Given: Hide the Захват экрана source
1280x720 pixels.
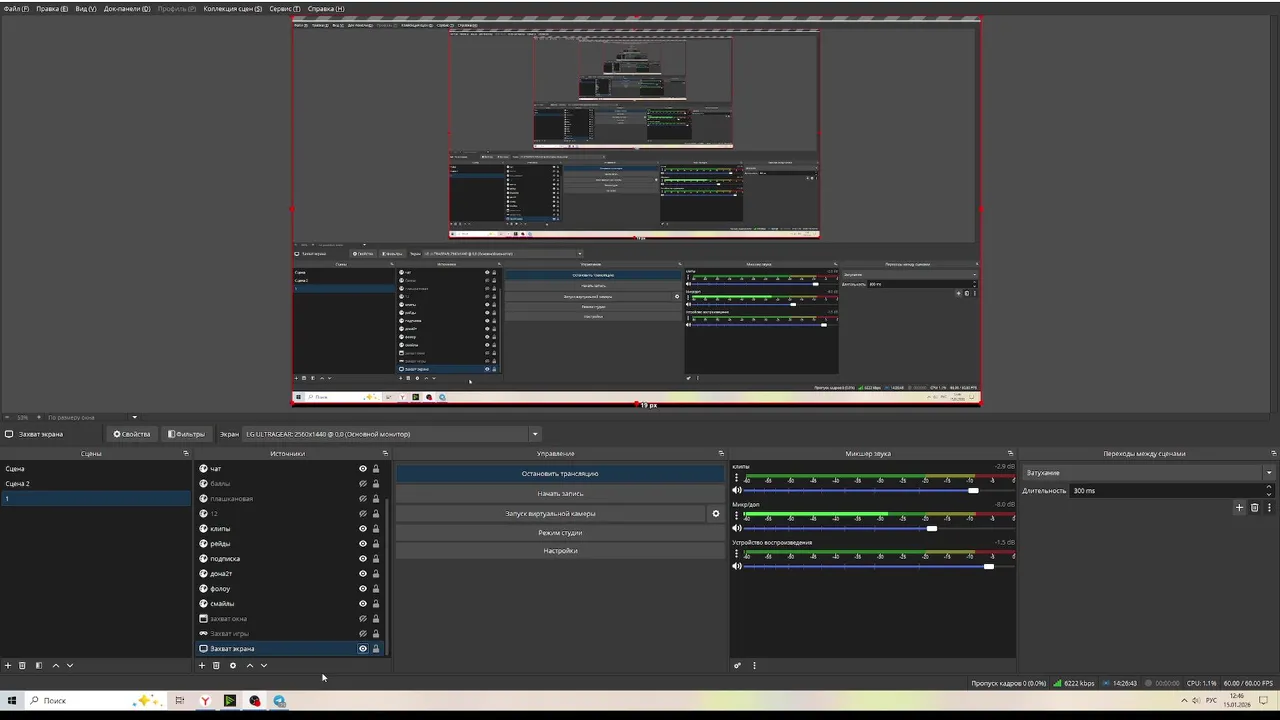Looking at the screenshot, I should point(363,648).
